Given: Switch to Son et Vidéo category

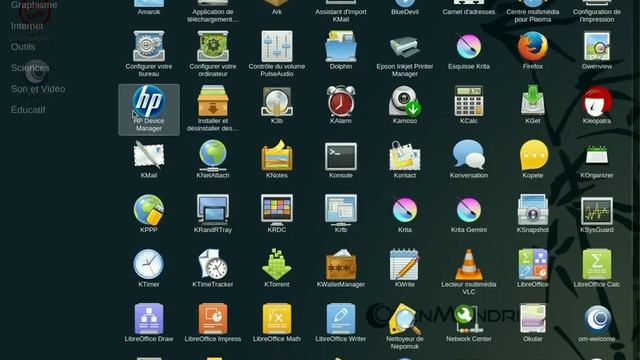Looking at the screenshot, I should (x=38, y=89).
